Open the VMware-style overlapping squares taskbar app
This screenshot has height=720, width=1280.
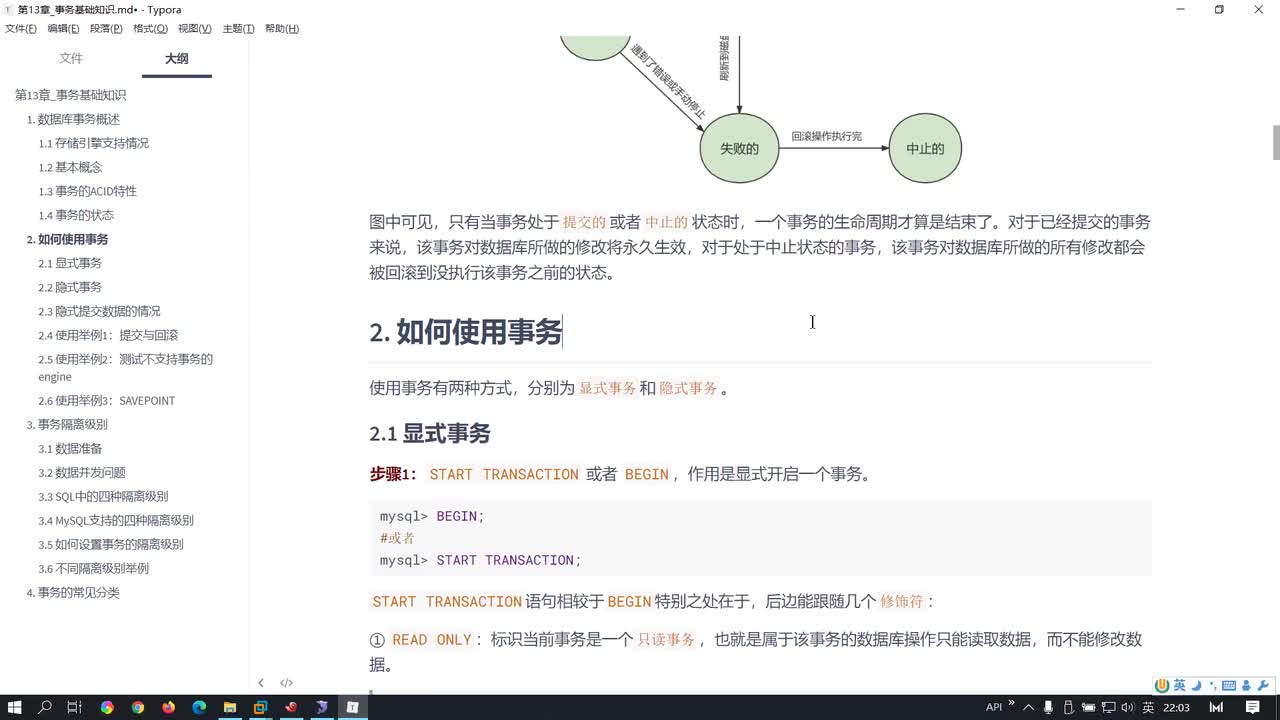(x=260, y=707)
